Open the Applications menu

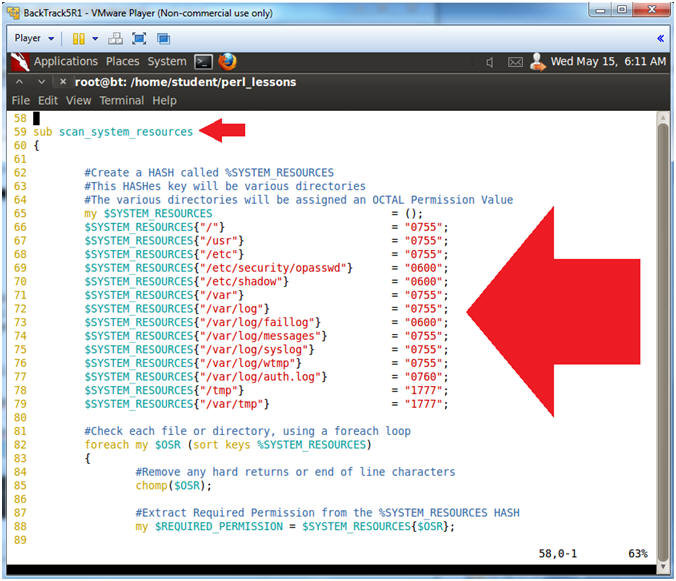coord(66,62)
